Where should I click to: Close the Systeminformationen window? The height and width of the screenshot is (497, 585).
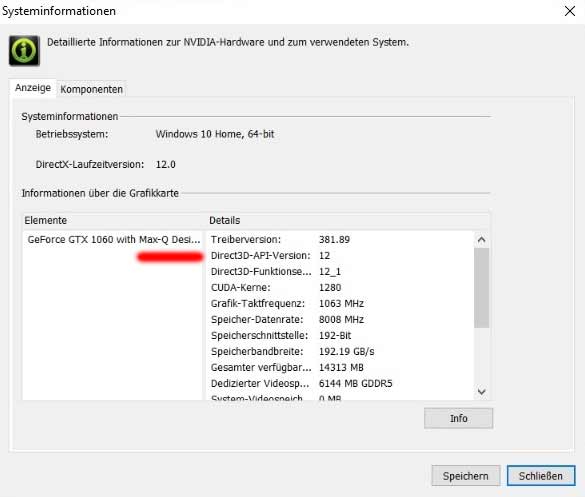point(570,11)
